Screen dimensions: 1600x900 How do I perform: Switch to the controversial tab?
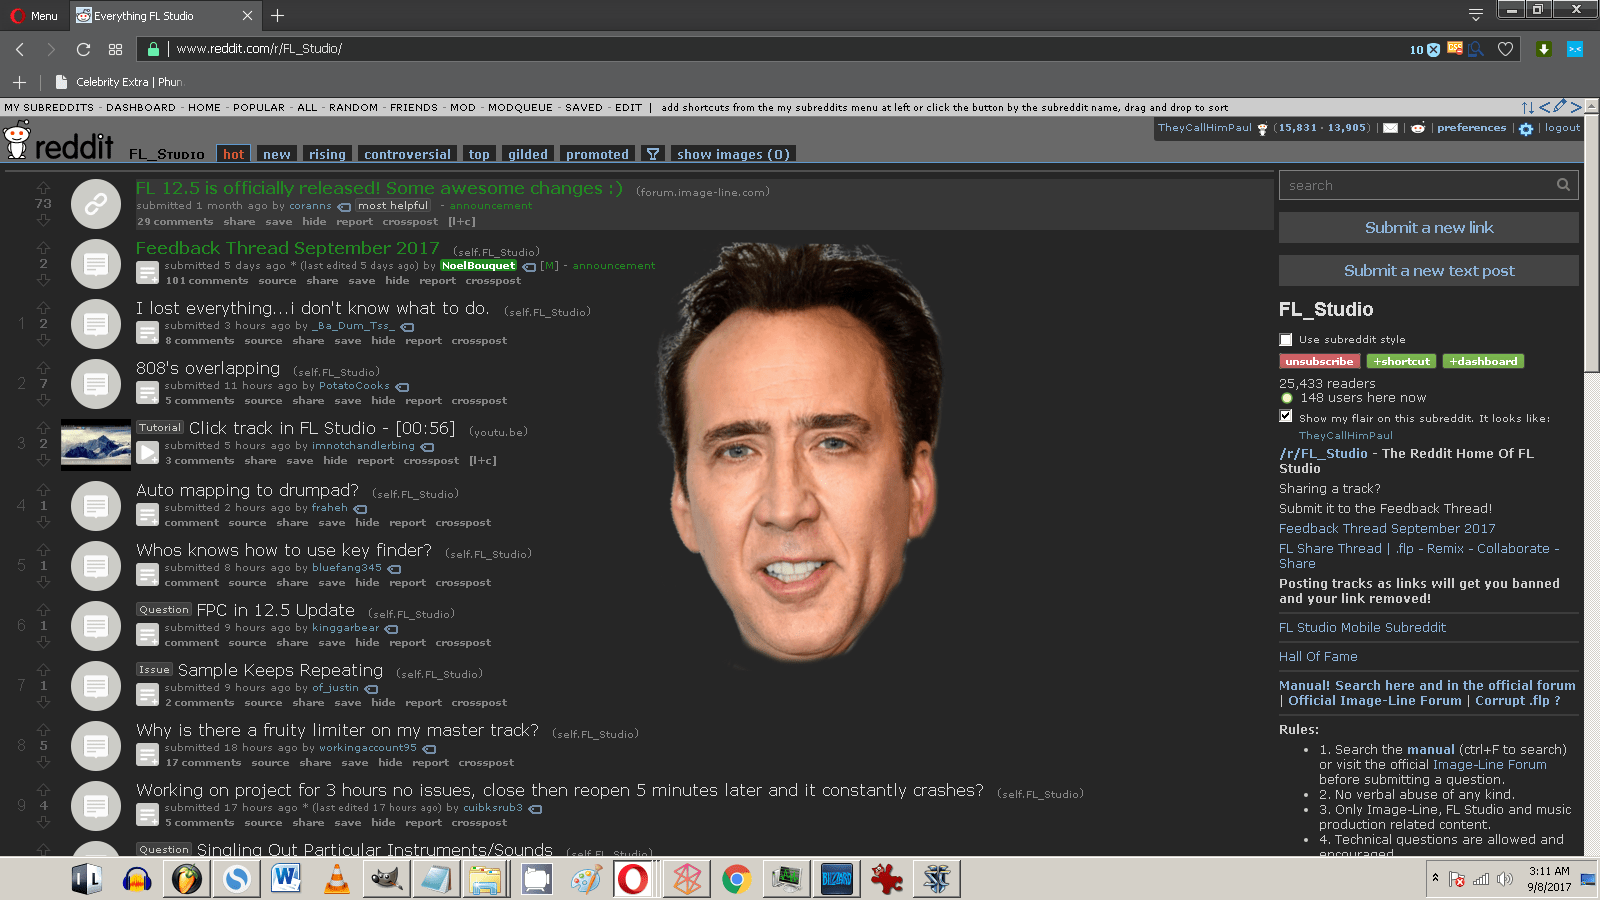point(407,154)
